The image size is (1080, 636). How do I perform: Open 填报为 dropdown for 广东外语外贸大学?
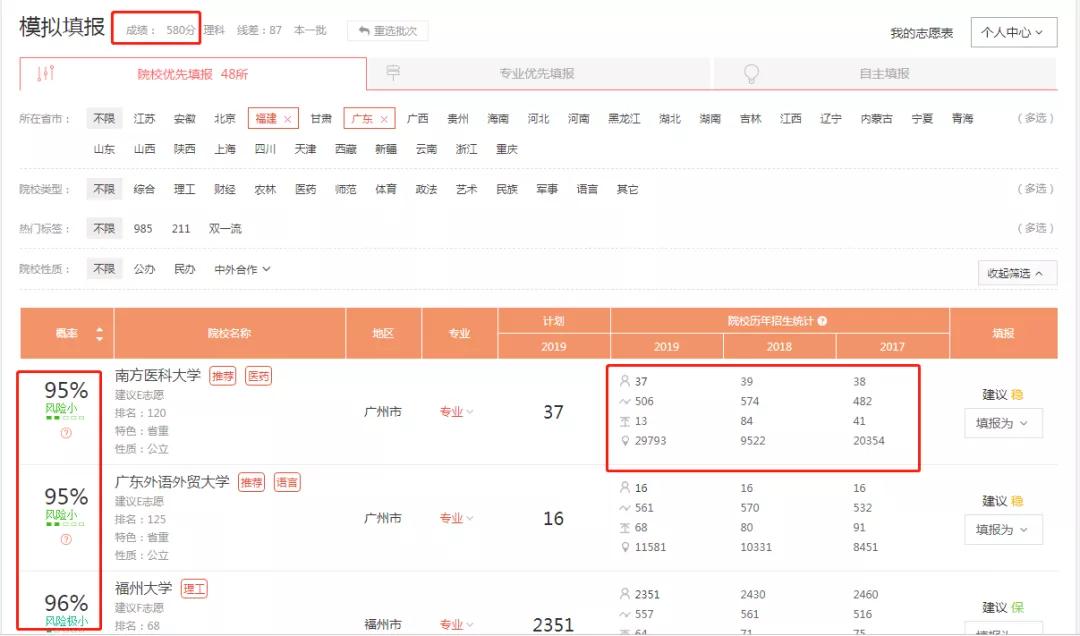coord(1003,529)
